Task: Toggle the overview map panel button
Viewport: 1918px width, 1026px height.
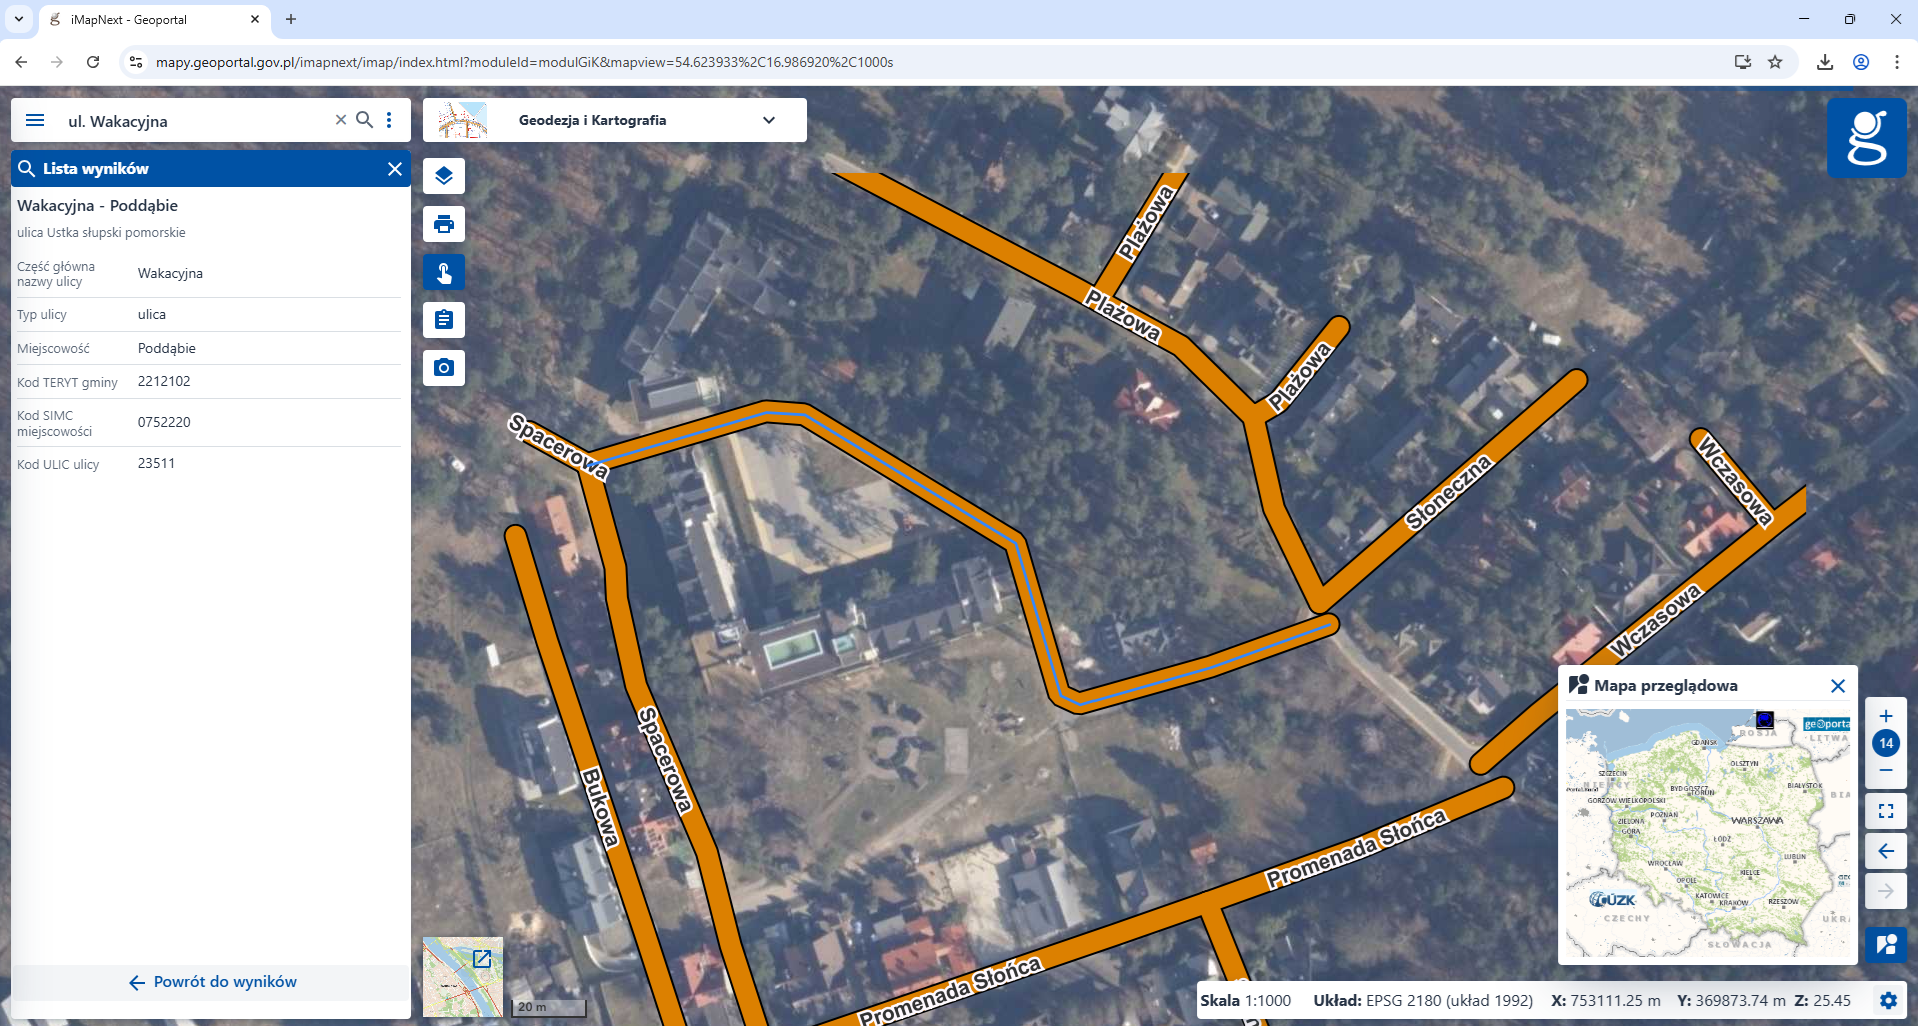Action: click(x=1886, y=944)
